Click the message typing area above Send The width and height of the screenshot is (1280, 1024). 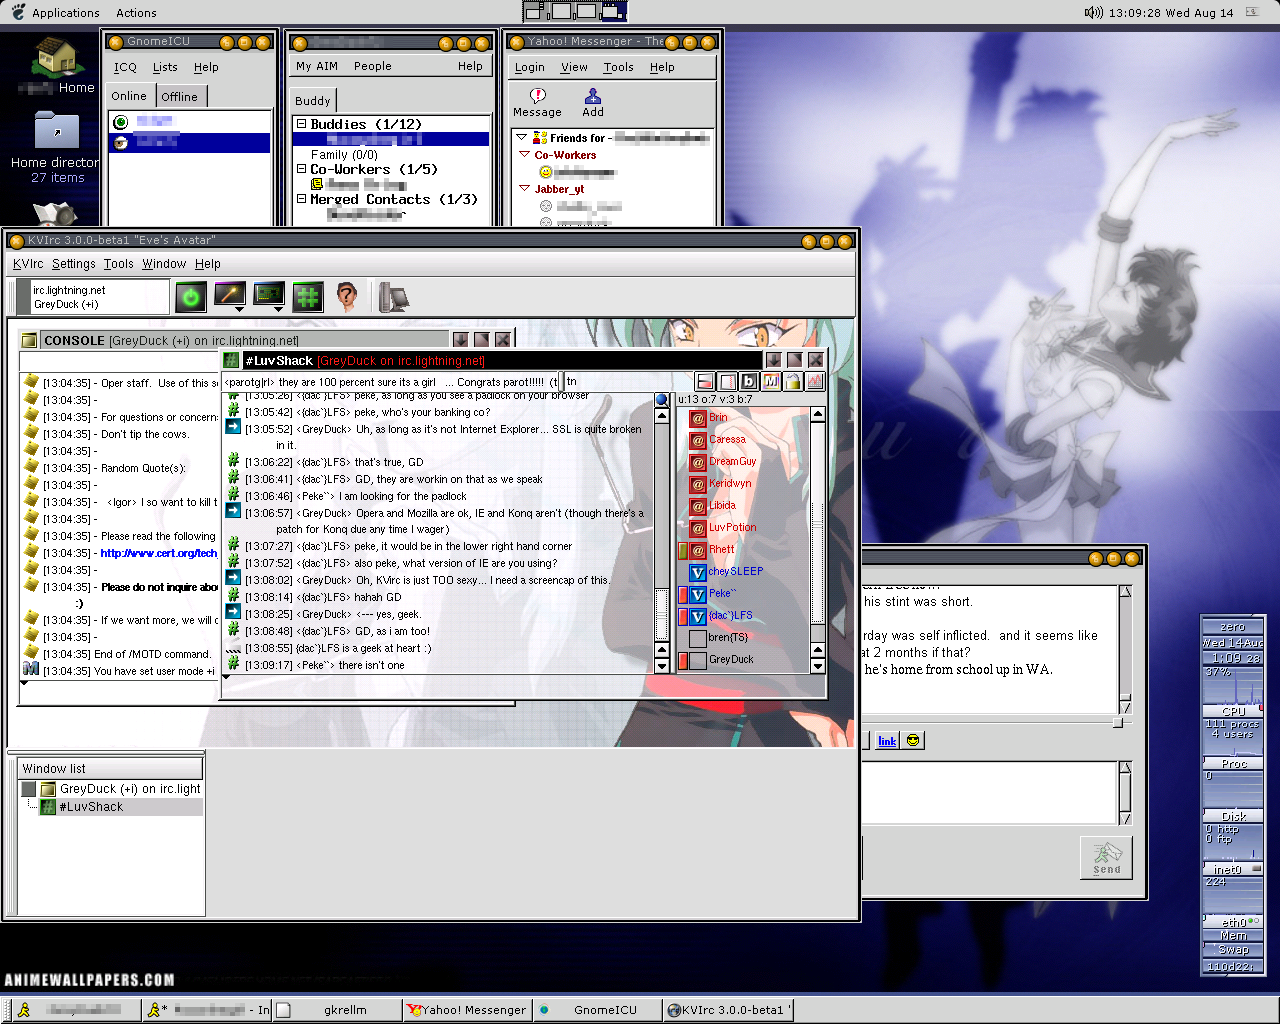988,793
